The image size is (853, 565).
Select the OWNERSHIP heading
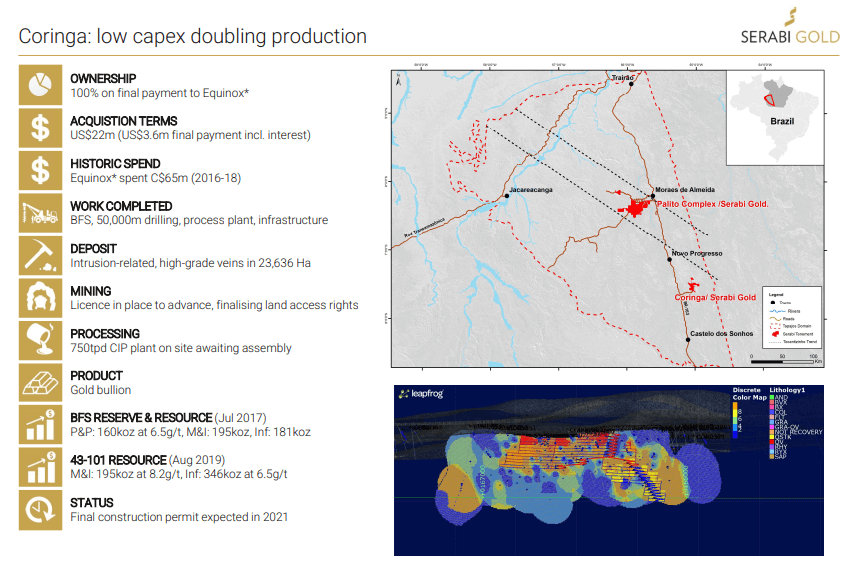(x=103, y=78)
